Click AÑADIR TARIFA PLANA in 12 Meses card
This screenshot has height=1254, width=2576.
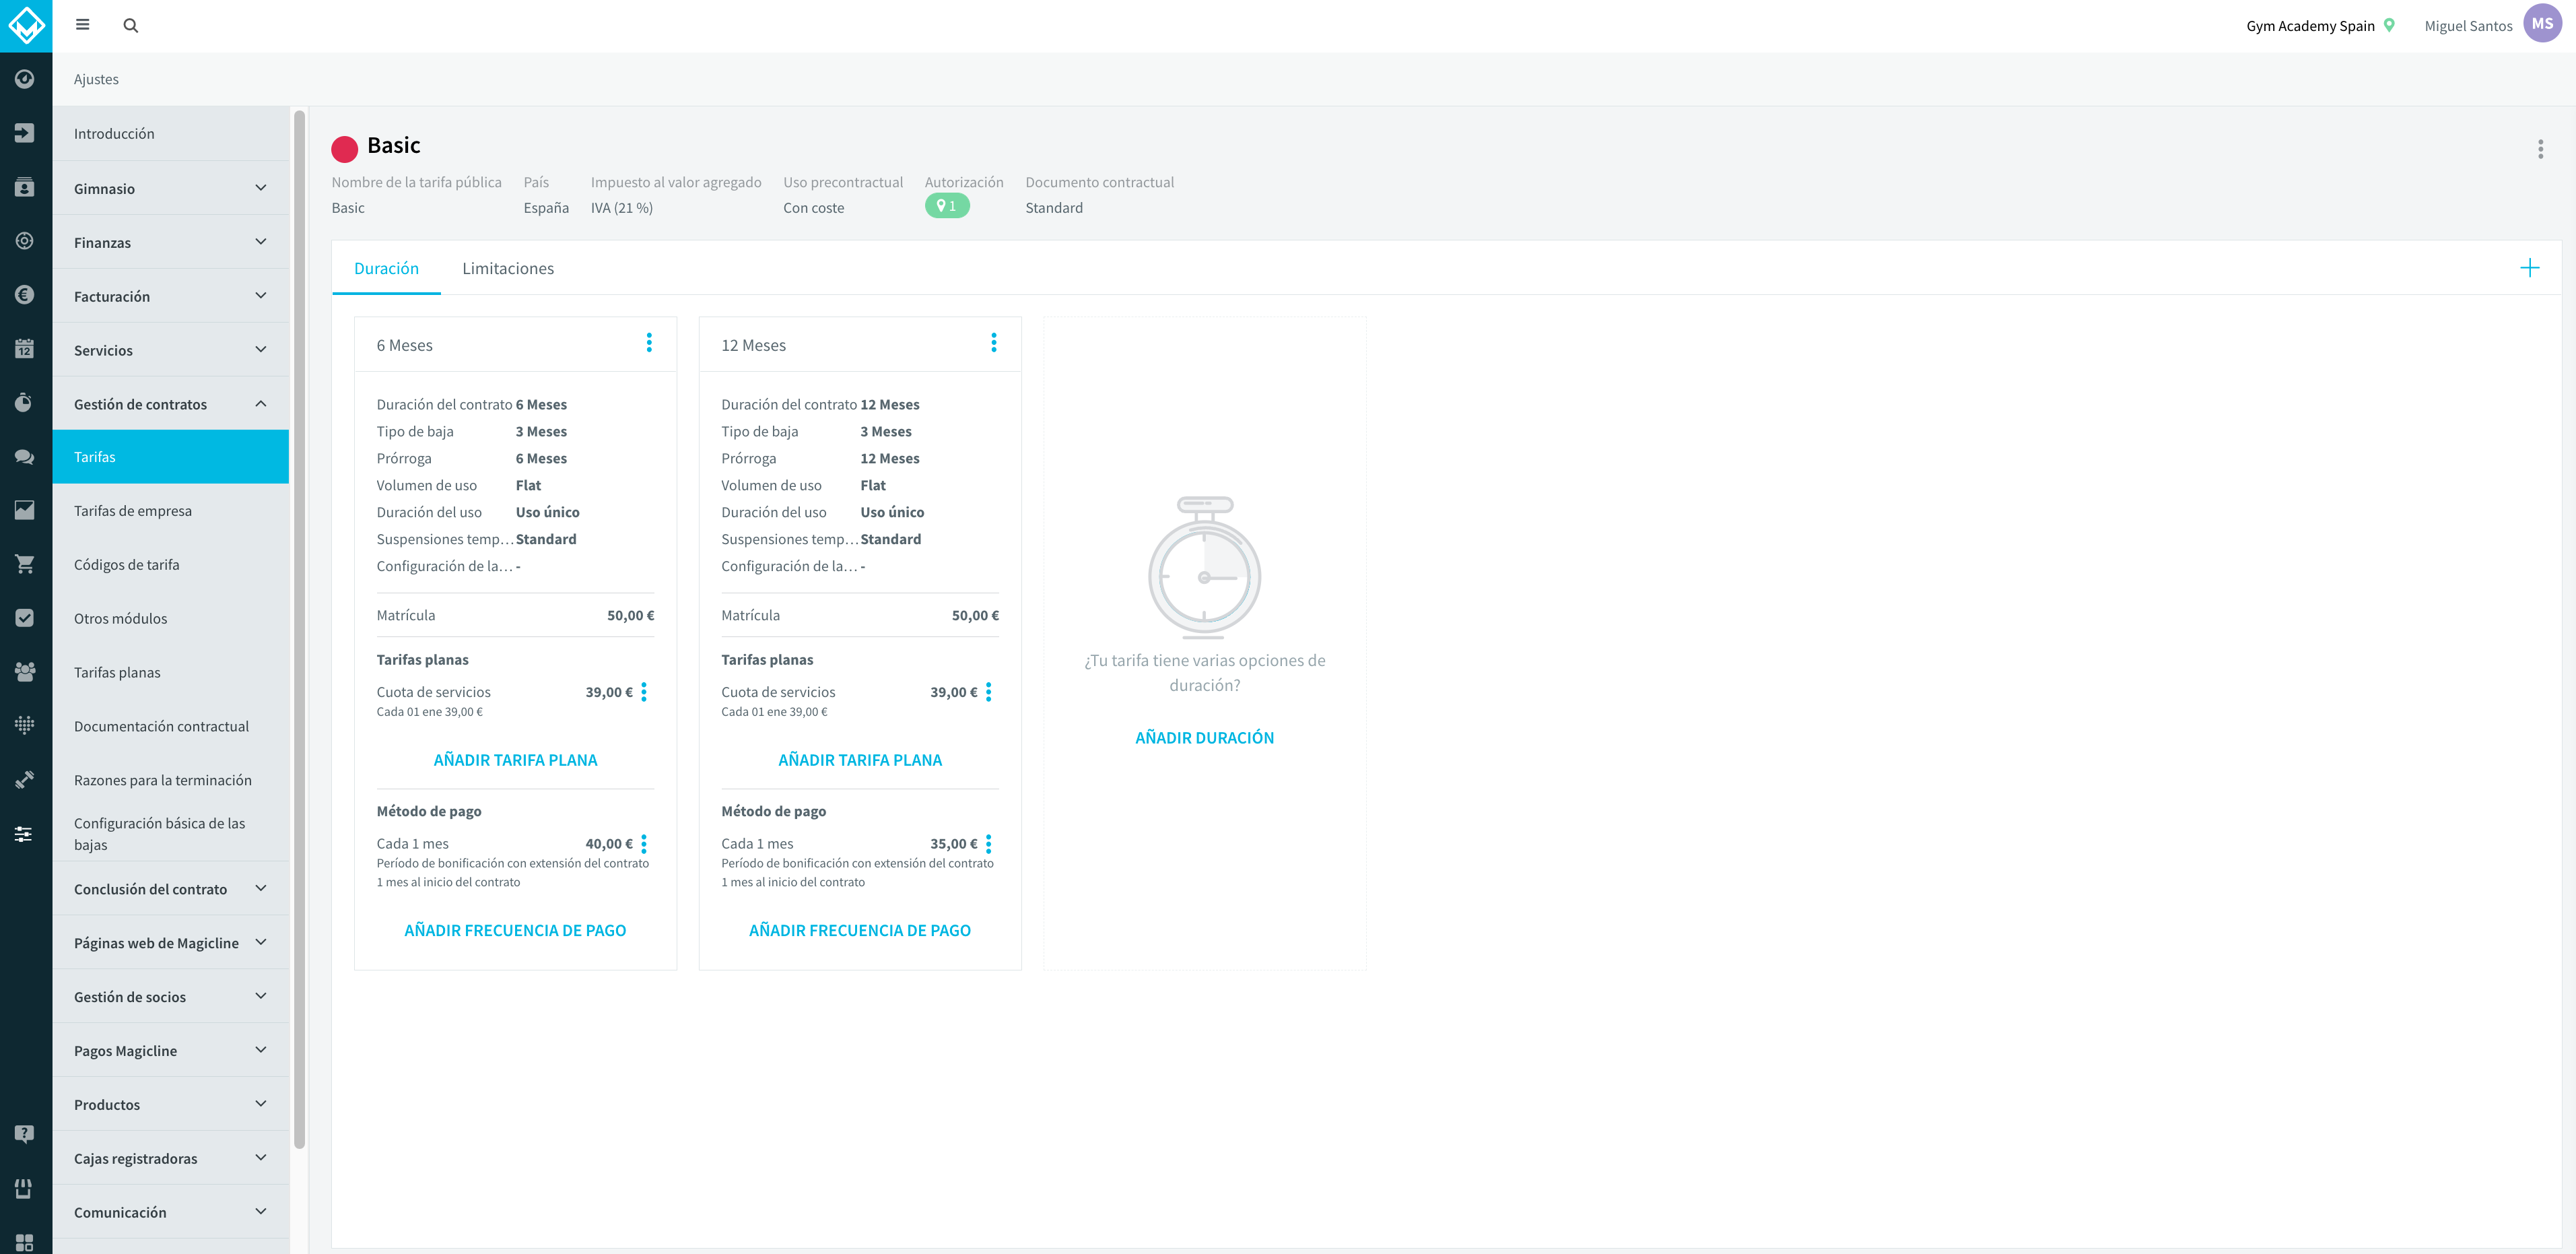860,760
